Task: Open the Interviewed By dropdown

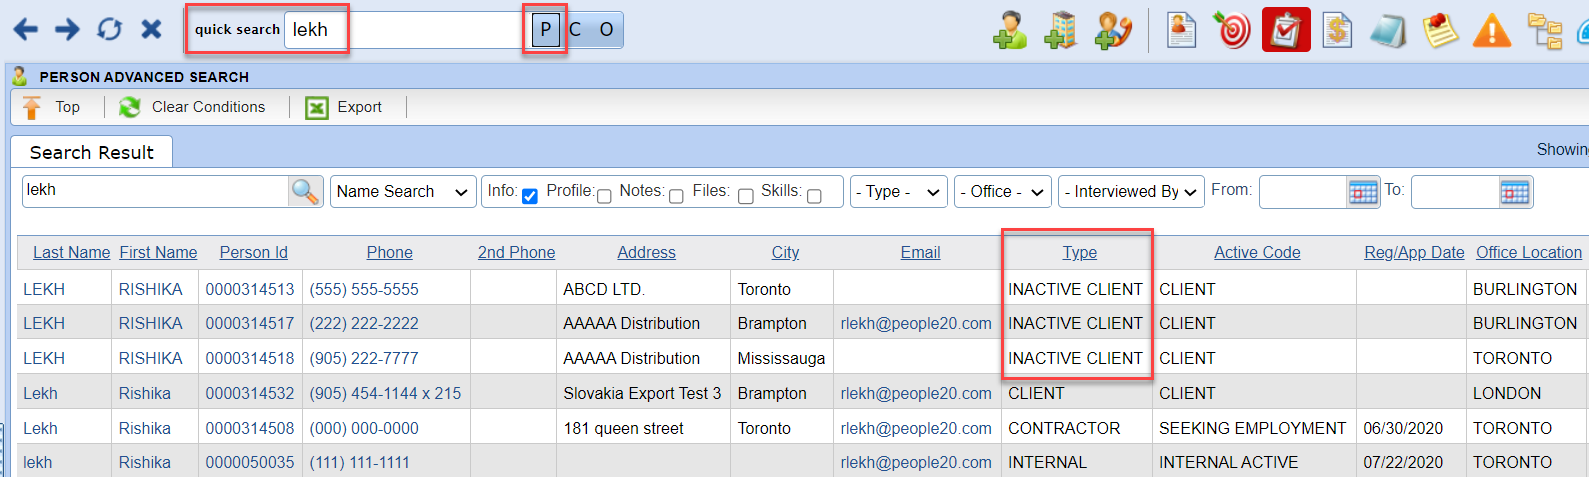Action: pos(1131,191)
